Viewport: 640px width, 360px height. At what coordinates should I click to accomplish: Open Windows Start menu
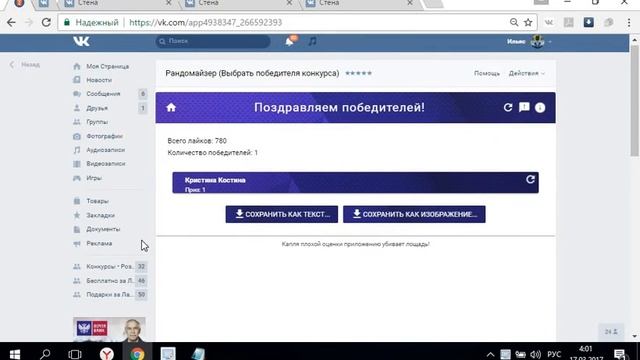[15, 353]
